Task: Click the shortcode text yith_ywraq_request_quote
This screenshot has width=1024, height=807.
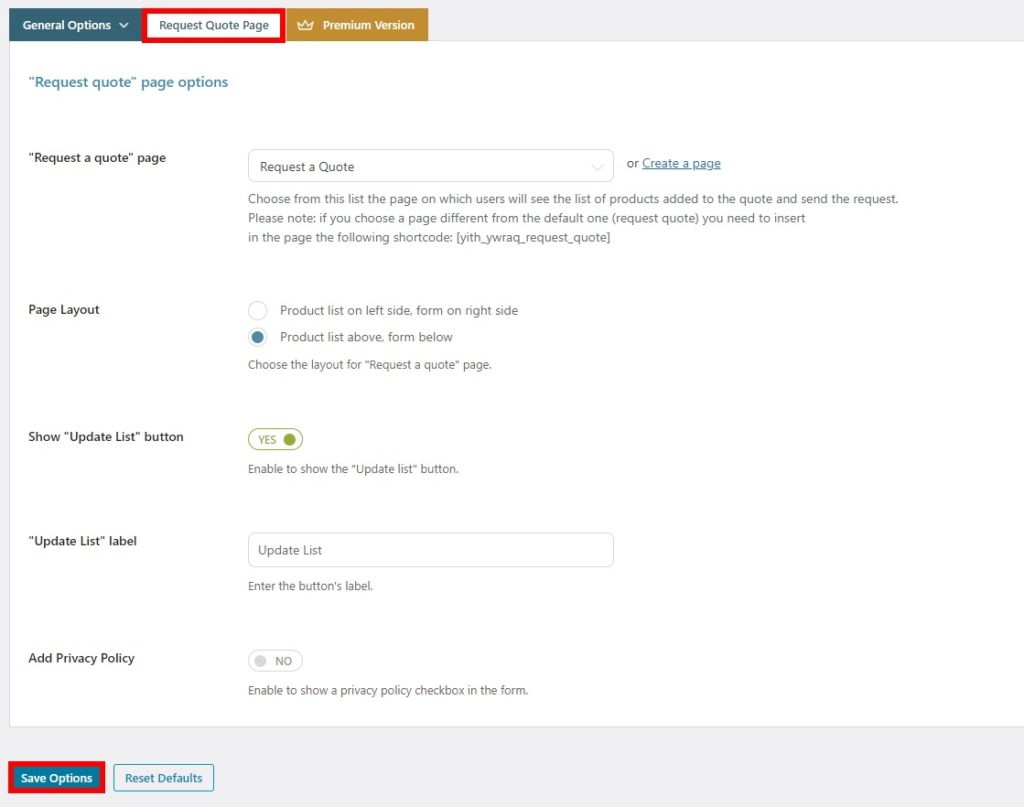Action: (533, 238)
